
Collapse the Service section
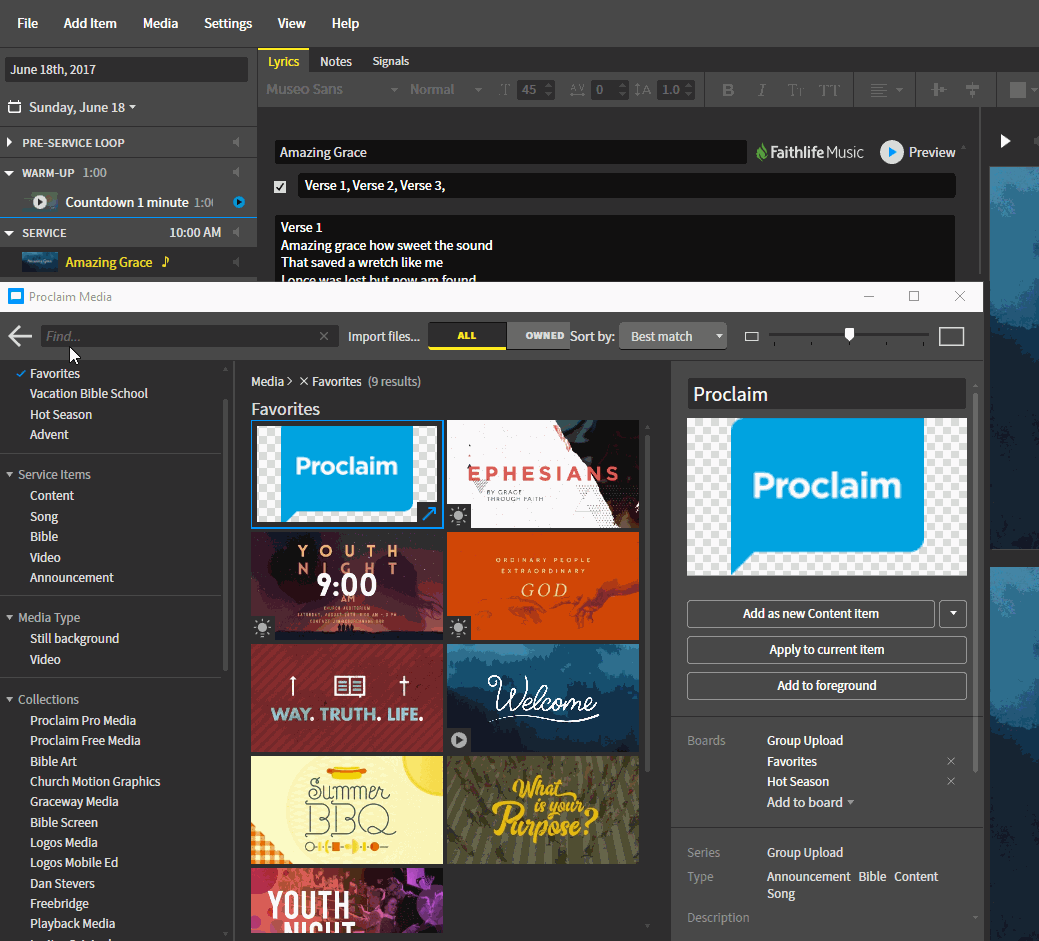click(9, 233)
